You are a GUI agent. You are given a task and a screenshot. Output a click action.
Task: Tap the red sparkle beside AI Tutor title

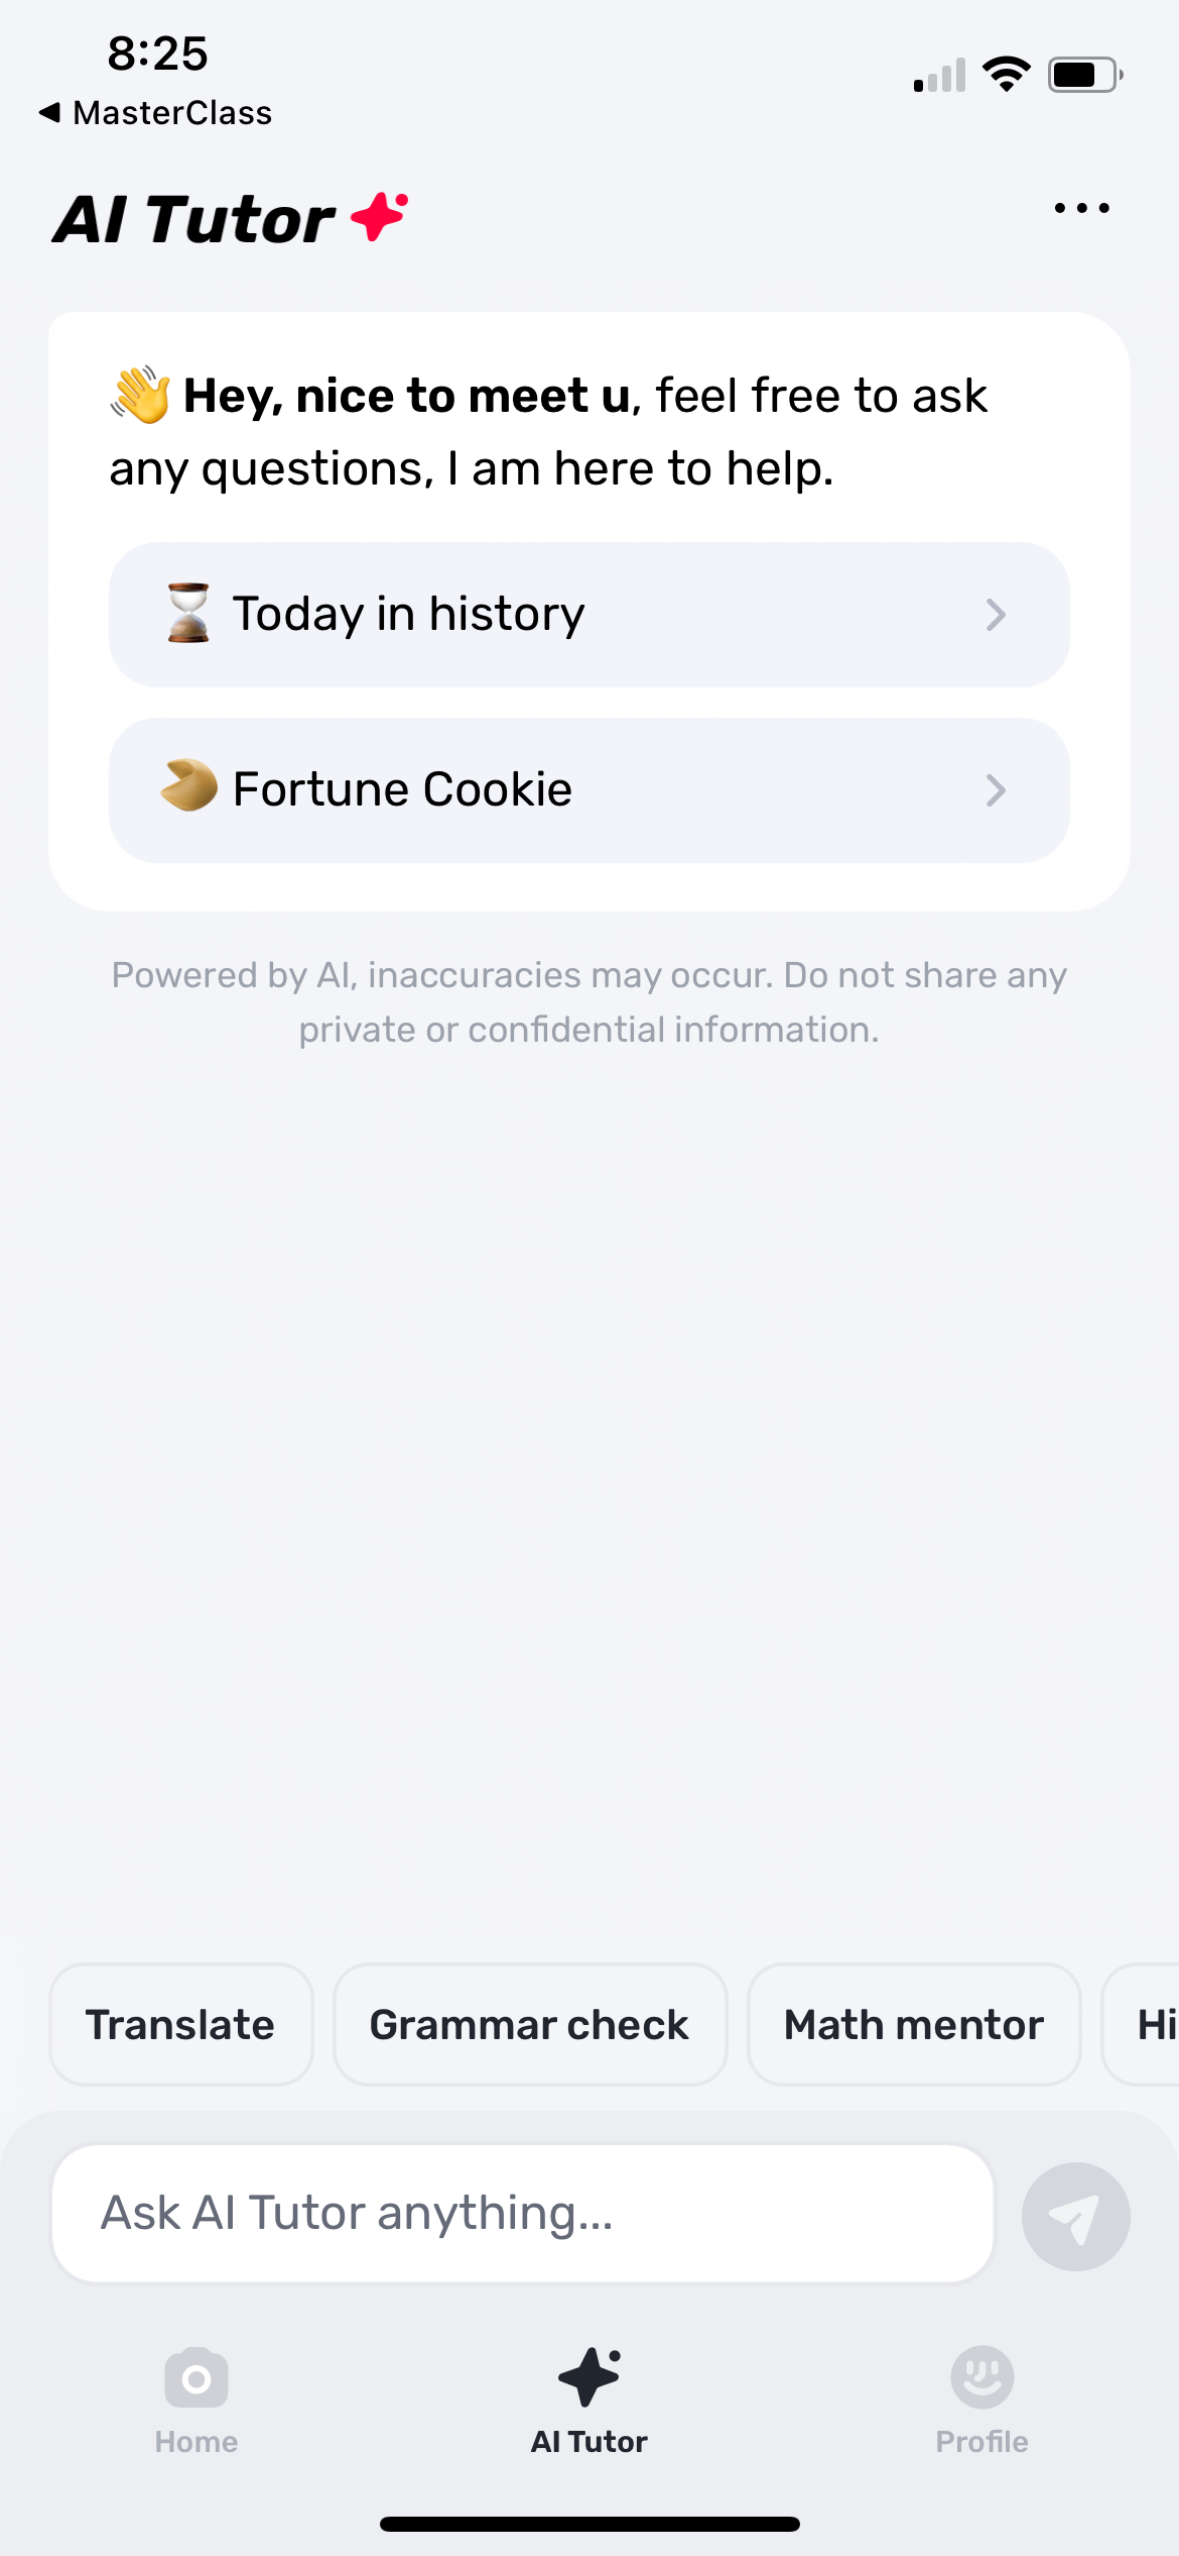coord(380,216)
